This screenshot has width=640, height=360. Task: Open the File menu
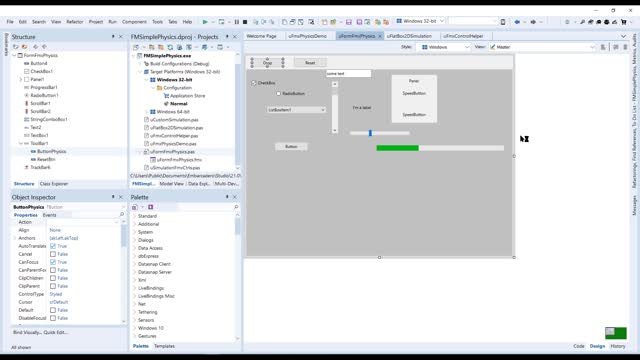(10, 22)
